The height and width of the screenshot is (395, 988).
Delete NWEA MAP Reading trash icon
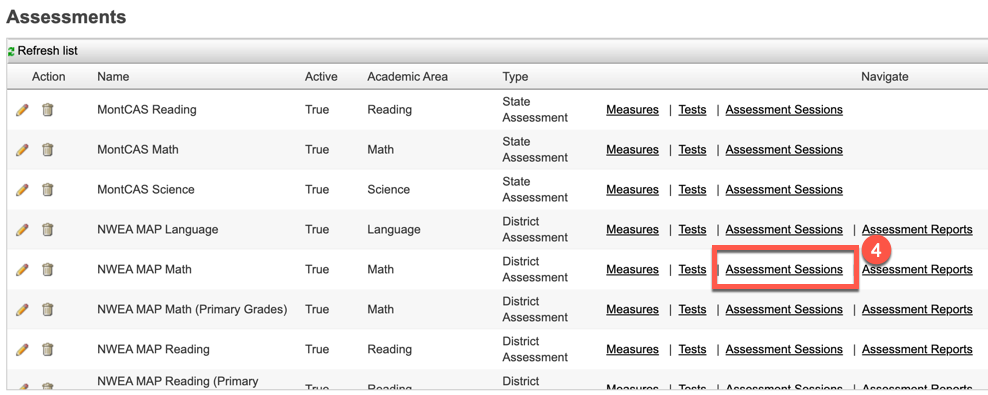(48, 349)
